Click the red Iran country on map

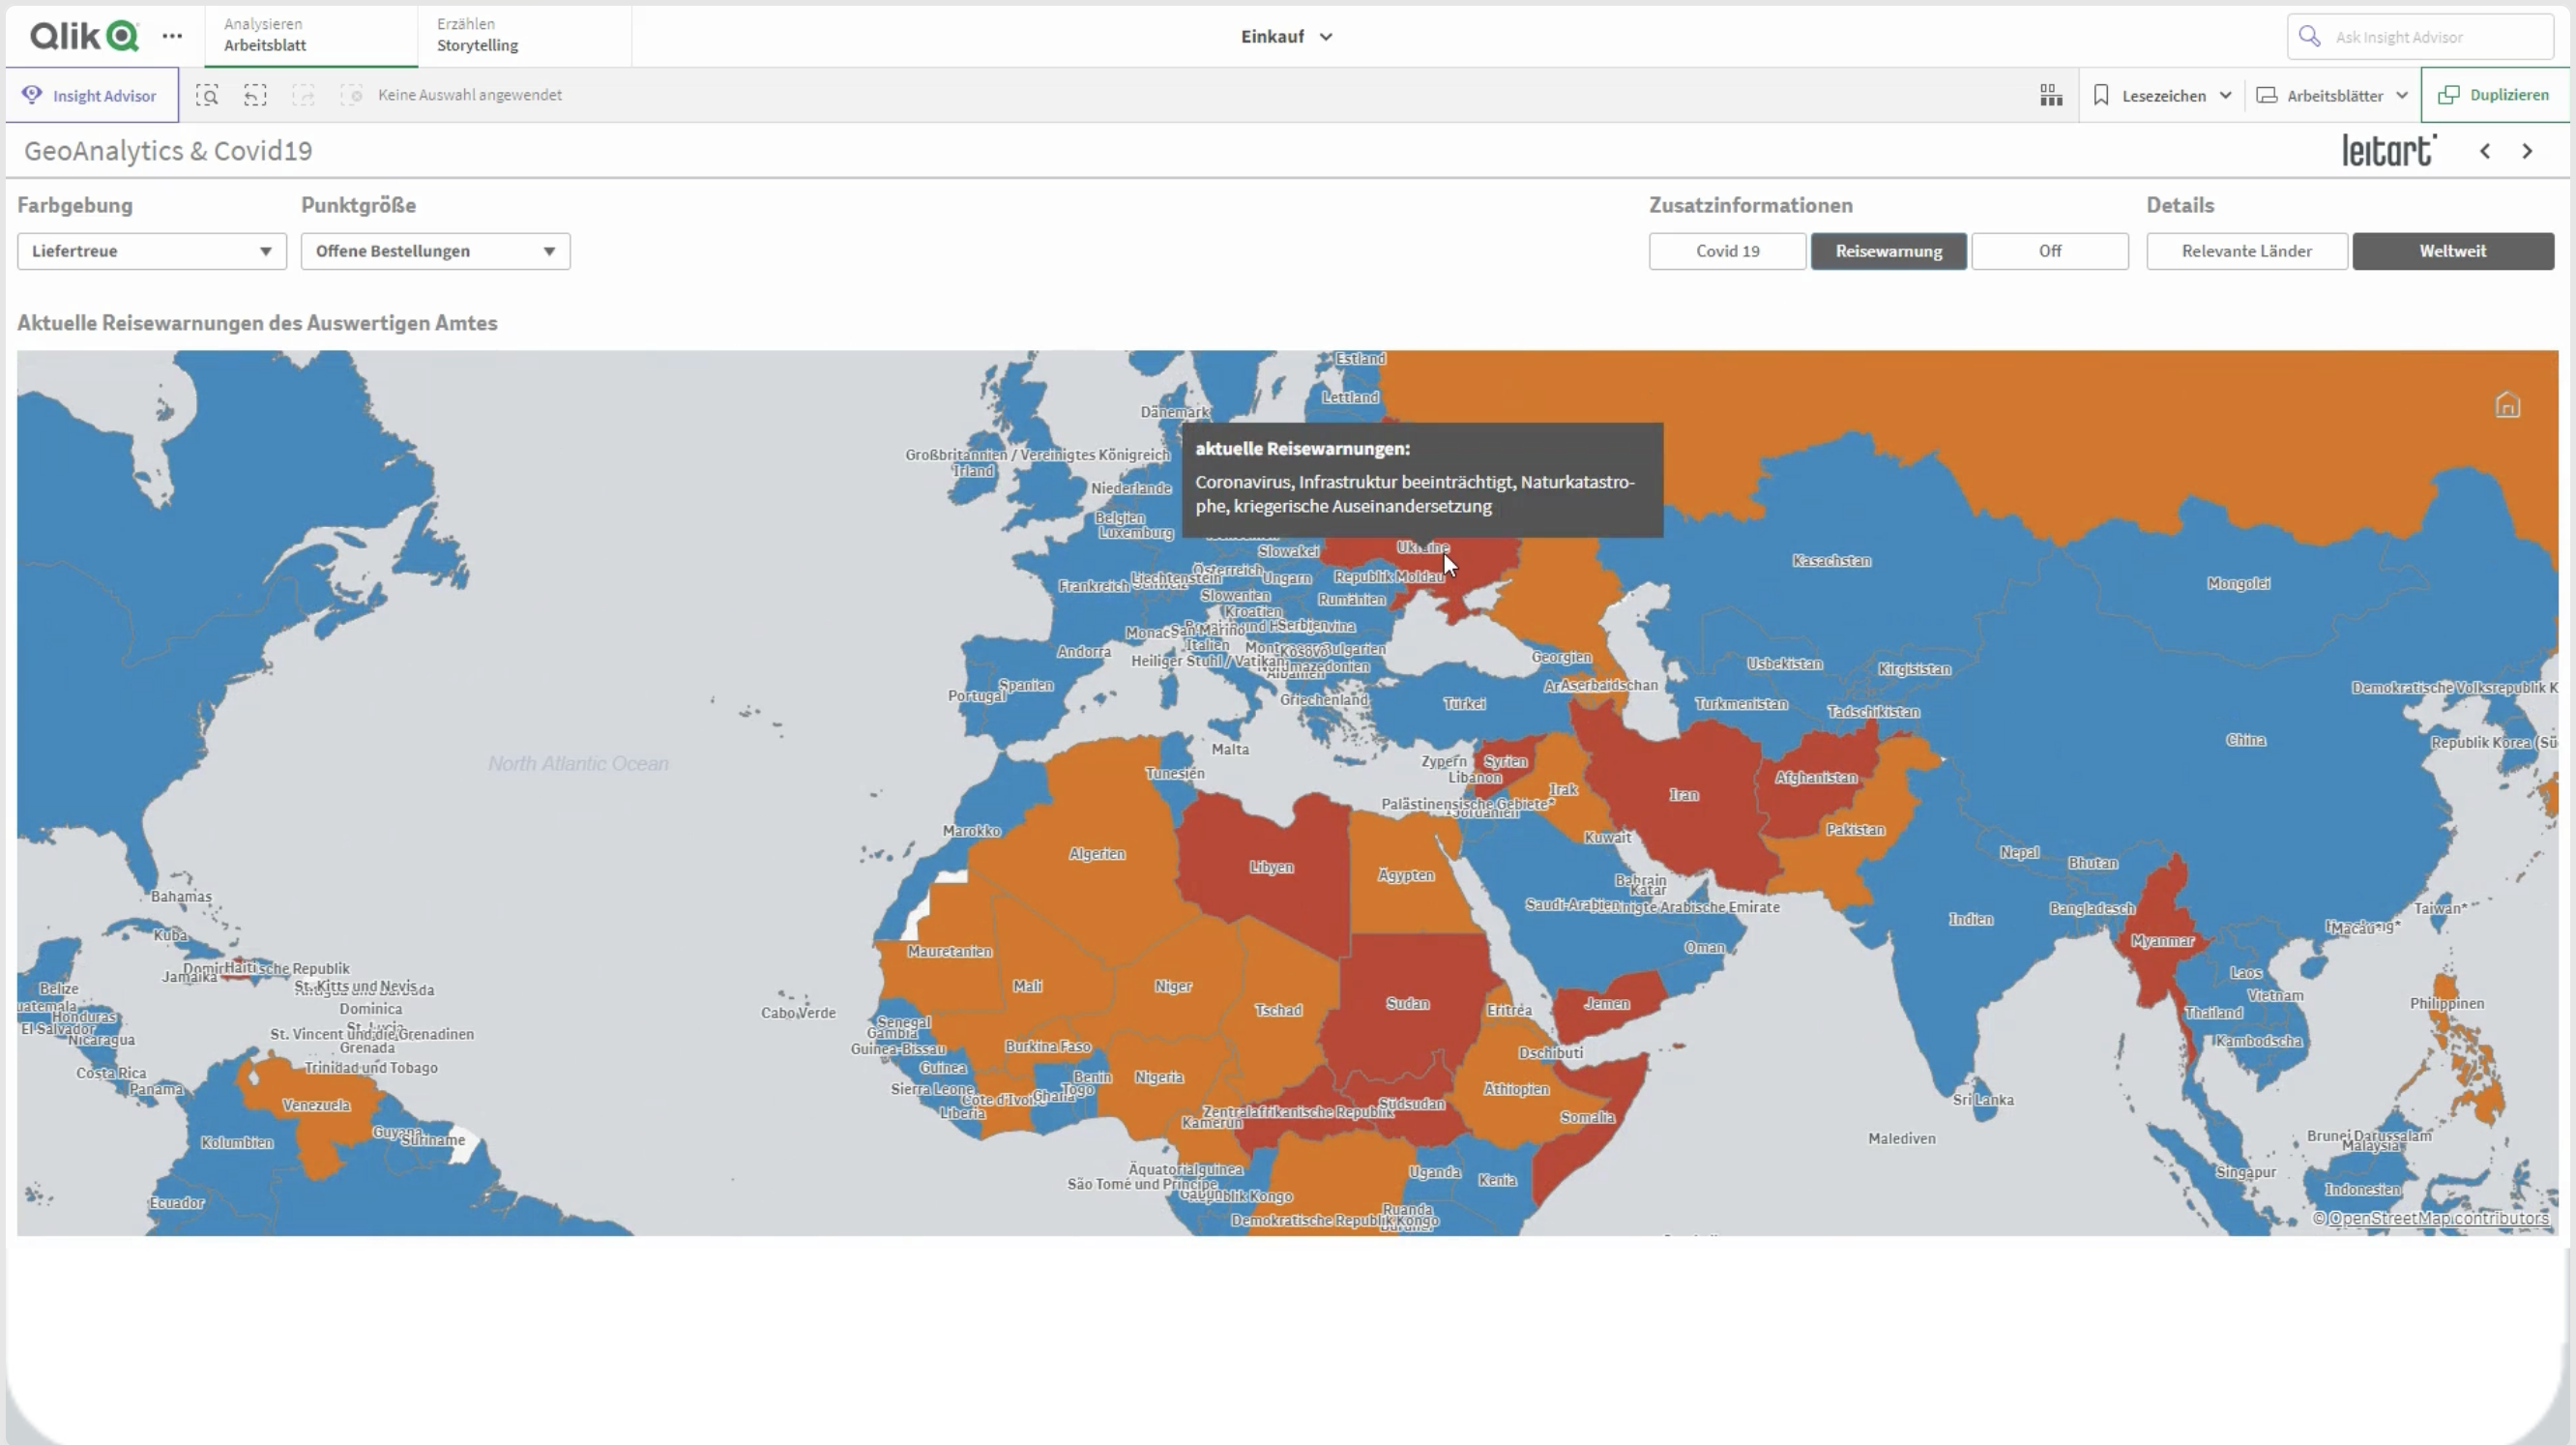tap(1684, 795)
